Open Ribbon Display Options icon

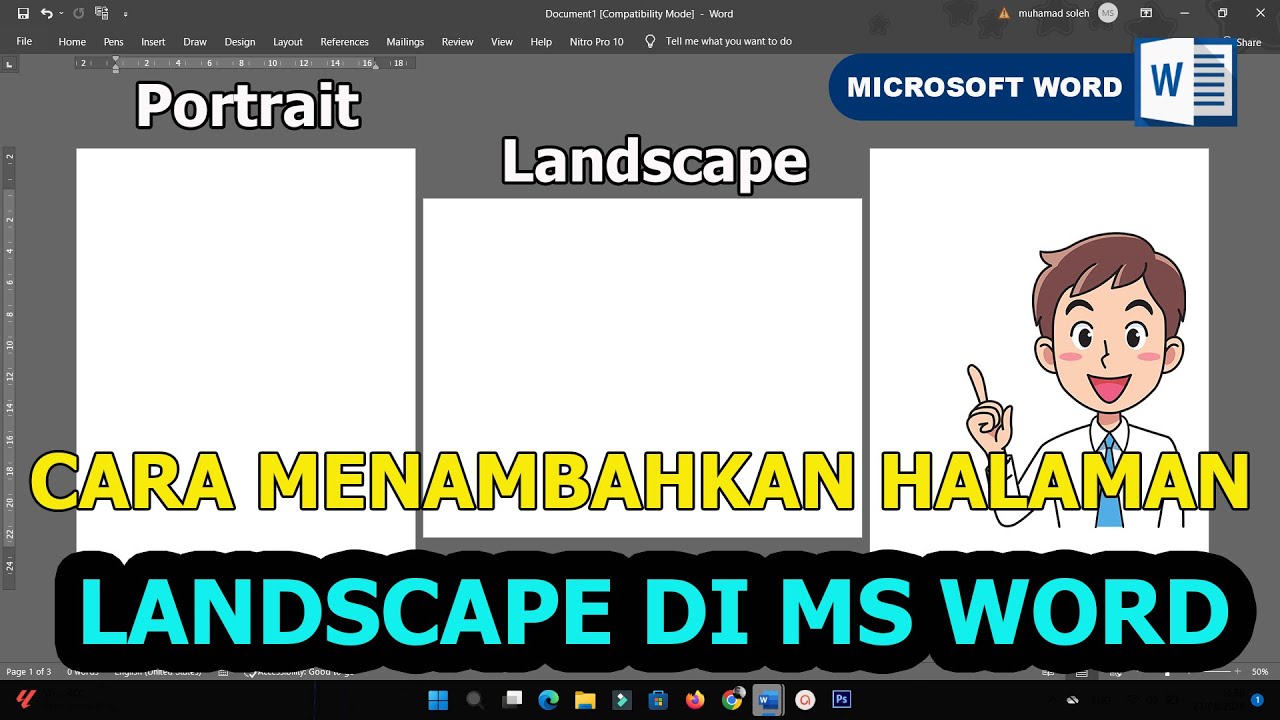click(1146, 14)
